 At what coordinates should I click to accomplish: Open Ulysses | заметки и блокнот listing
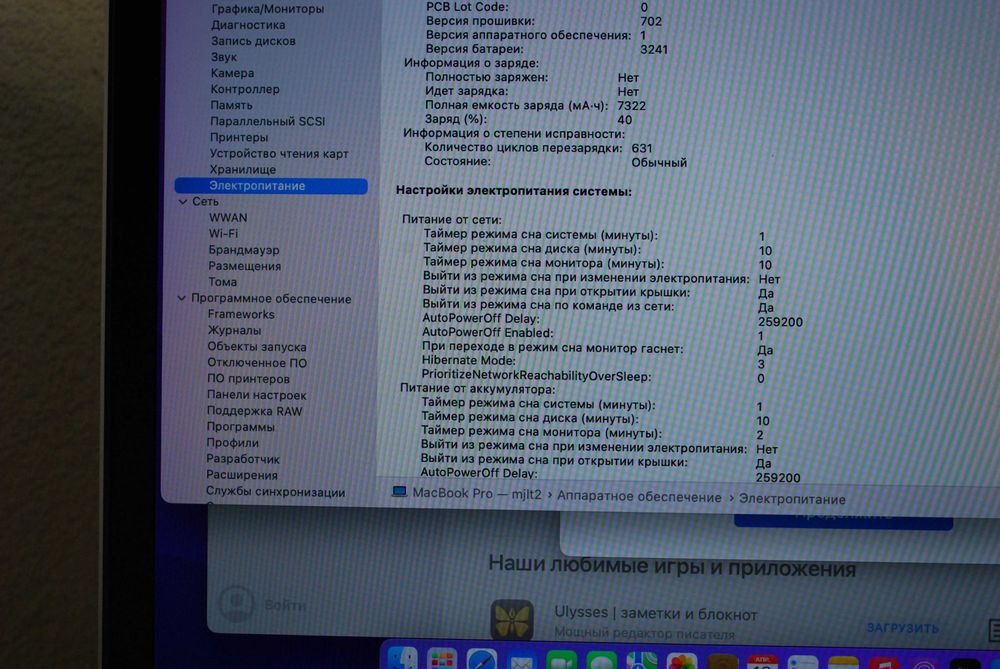pyautogui.click(x=656, y=614)
